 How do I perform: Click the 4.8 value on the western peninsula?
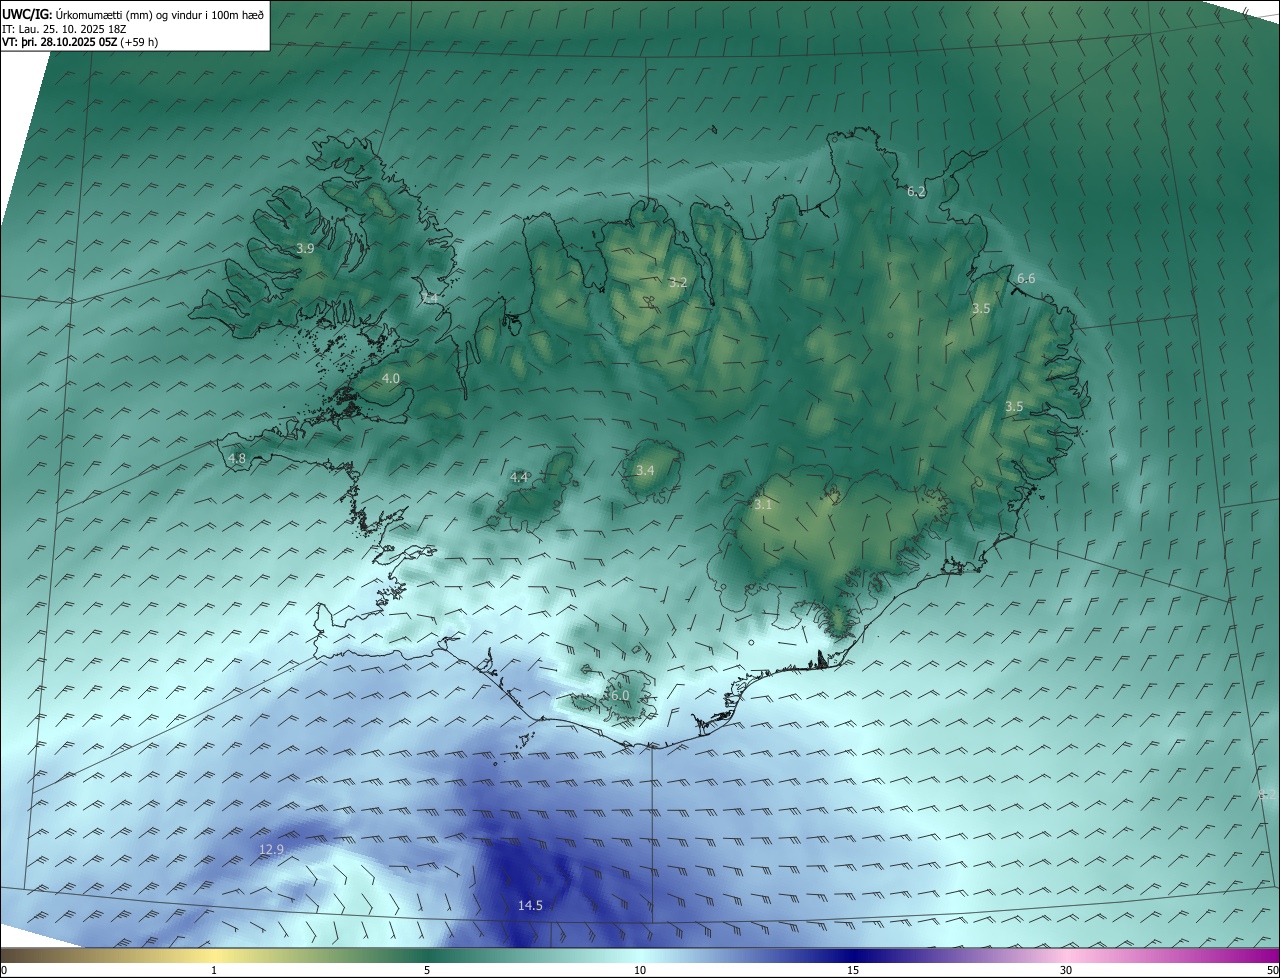[x=237, y=459]
